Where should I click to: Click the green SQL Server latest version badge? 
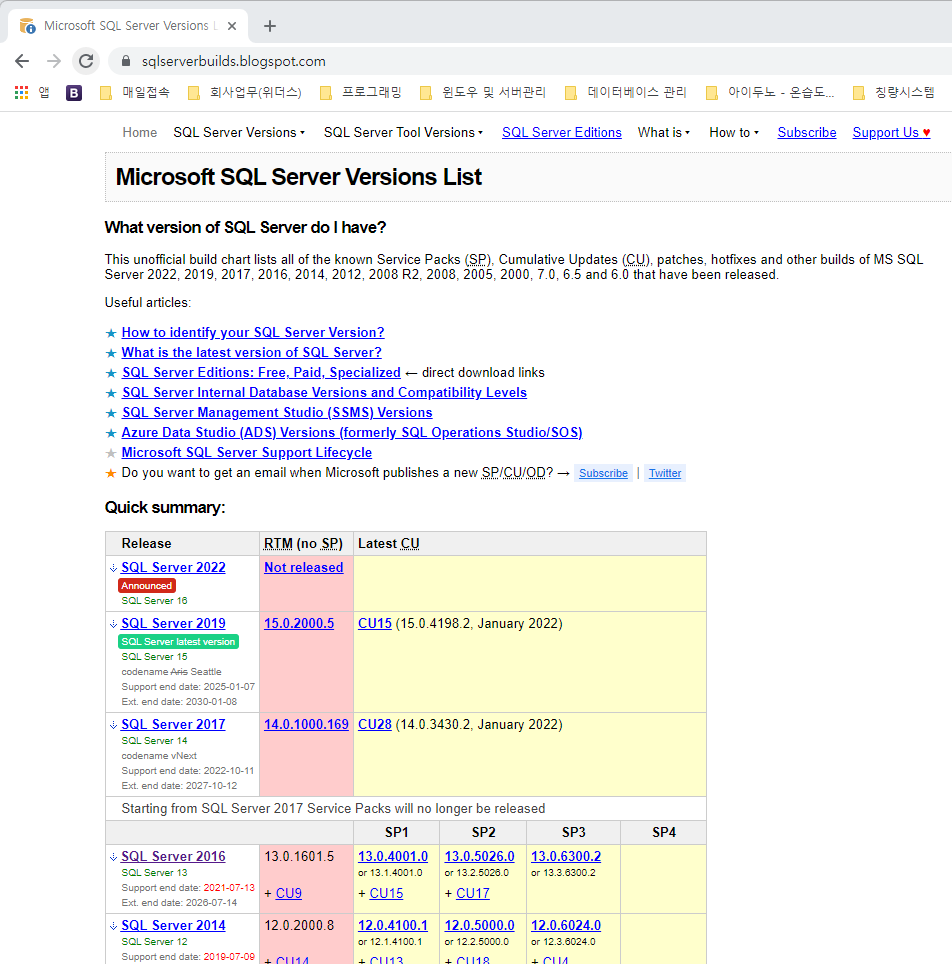pos(178,642)
